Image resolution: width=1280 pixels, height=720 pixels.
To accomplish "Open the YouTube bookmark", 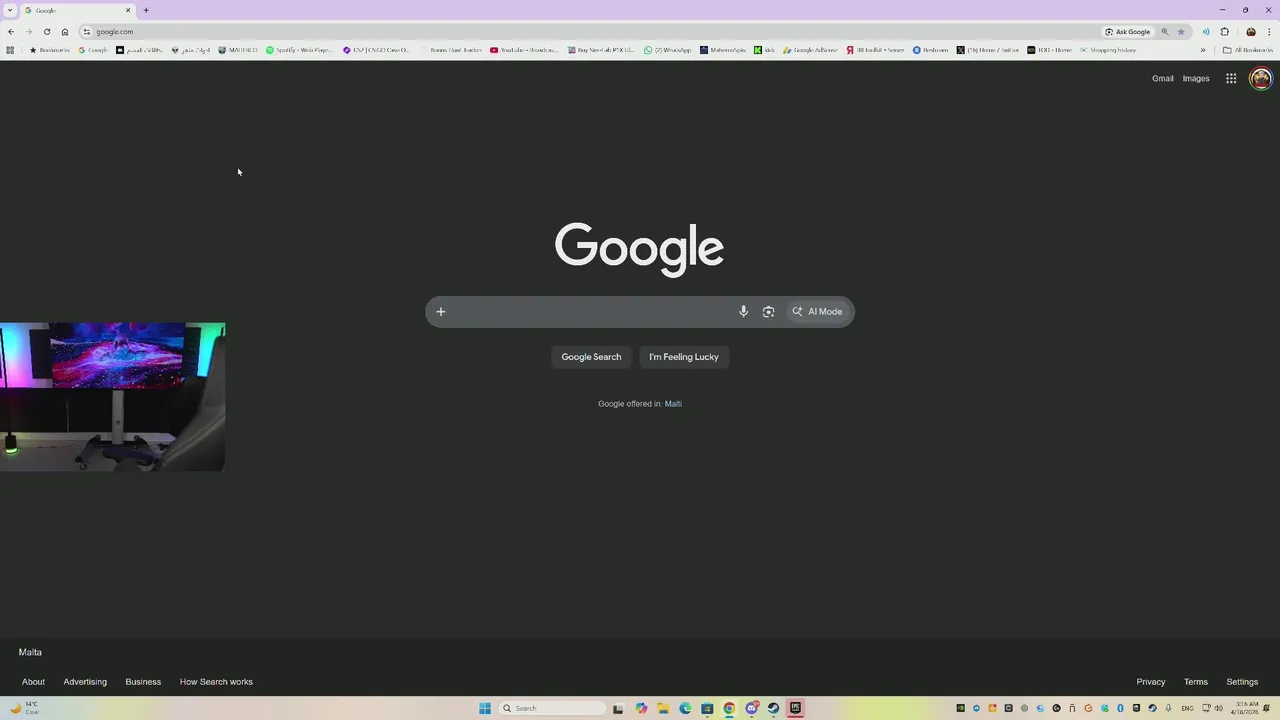I will point(523,50).
